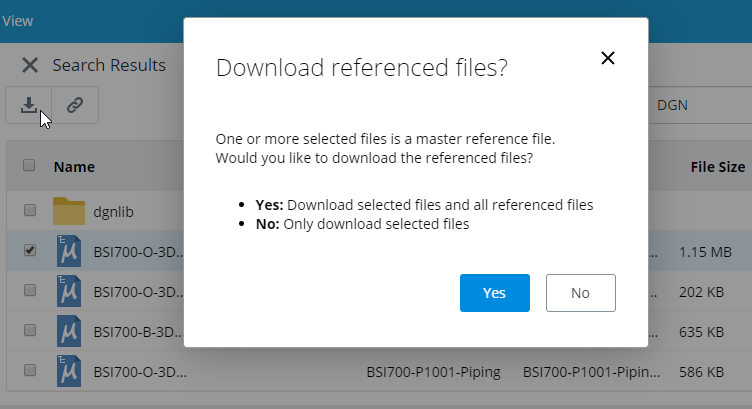Toggle the select-all checkbox in header
752x409 pixels.
click(29, 166)
